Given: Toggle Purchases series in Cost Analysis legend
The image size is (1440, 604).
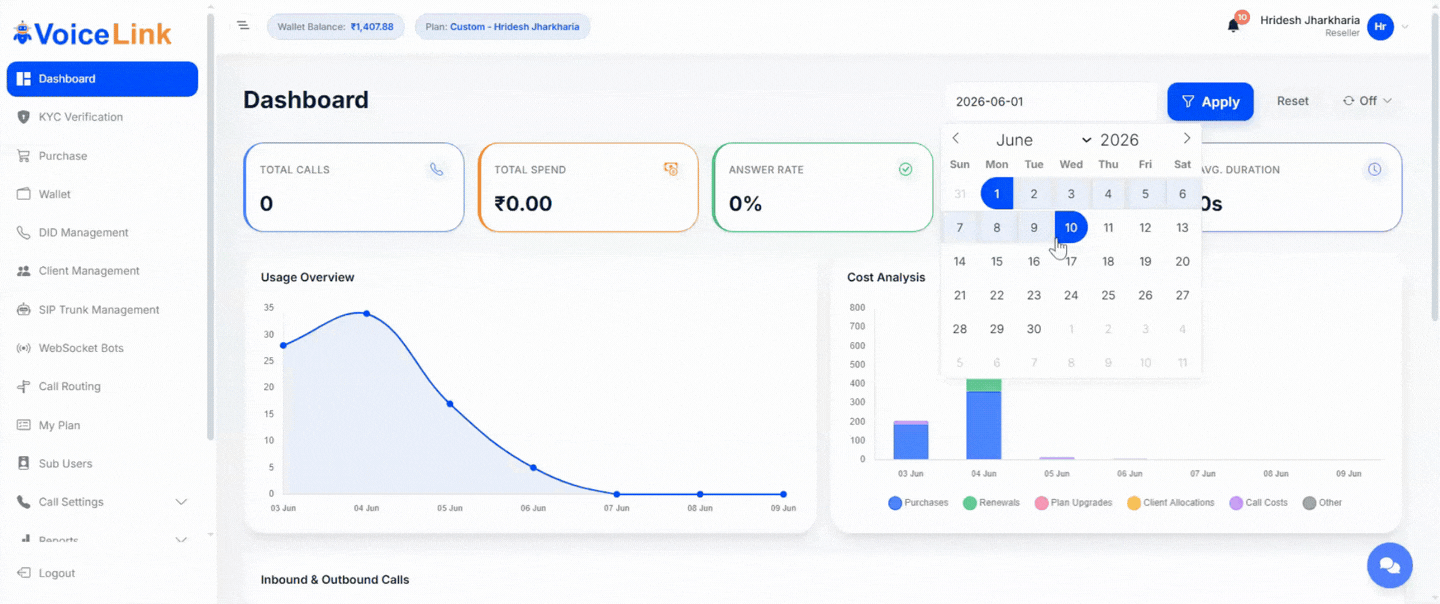Looking at the screenshot, I should pos(918,503).
